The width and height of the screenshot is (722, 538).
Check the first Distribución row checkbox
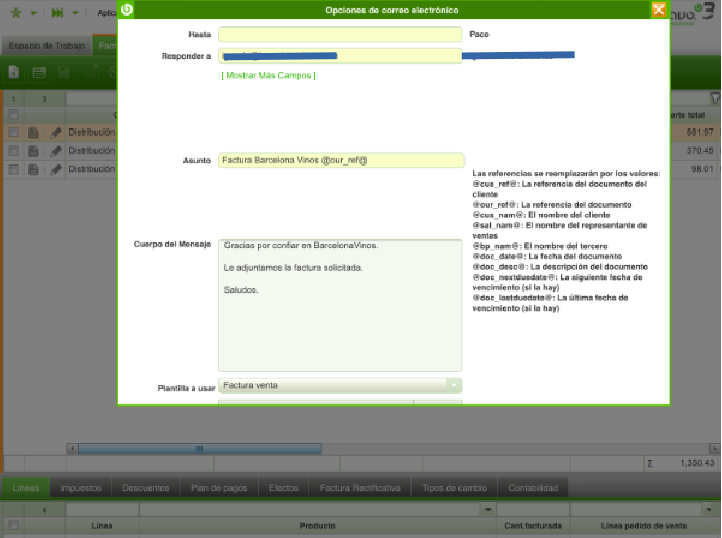tap(13, 132)
